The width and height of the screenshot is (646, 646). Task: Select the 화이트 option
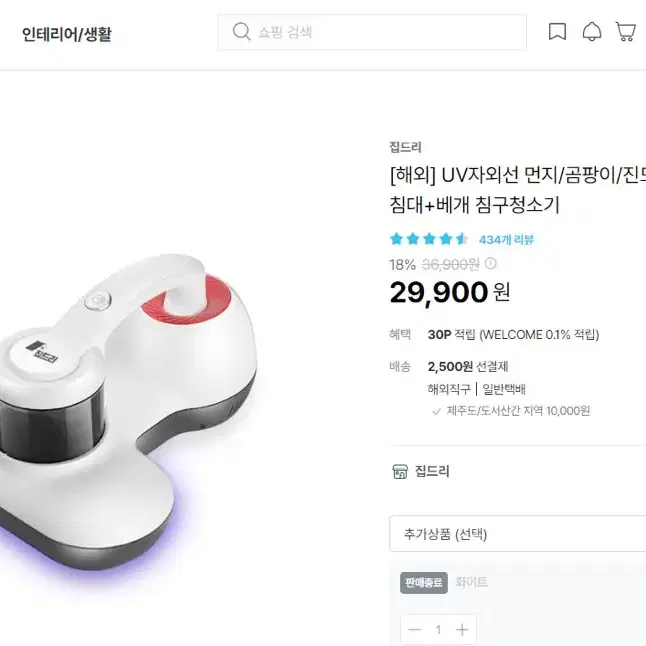[x=472, y=582]
